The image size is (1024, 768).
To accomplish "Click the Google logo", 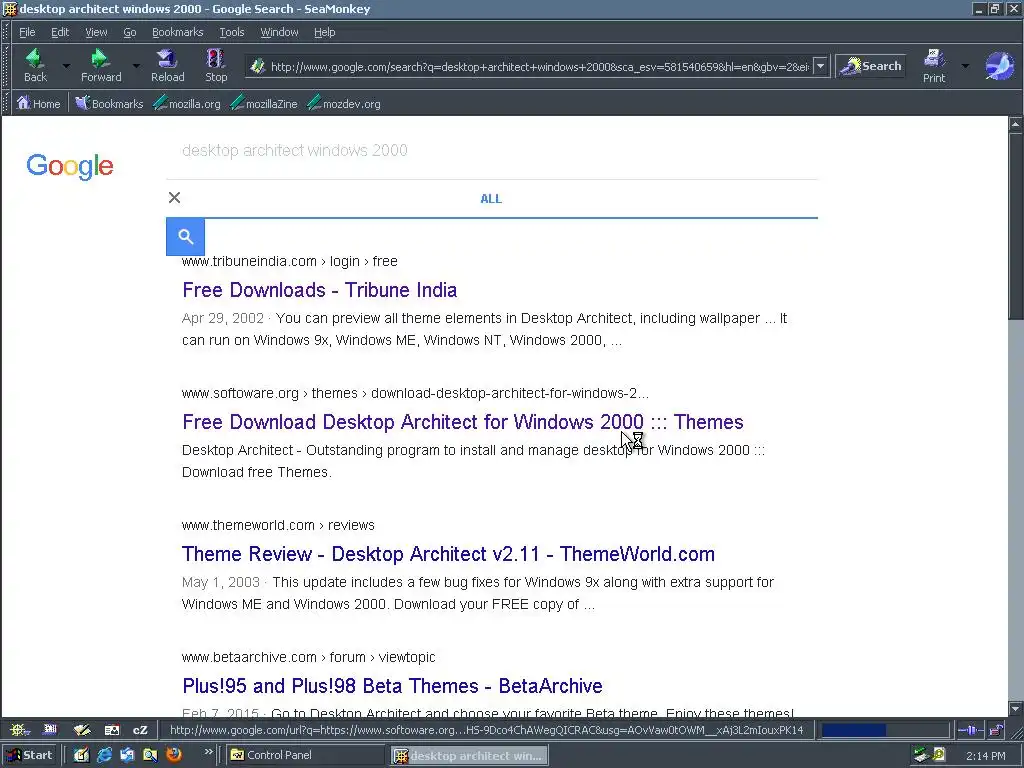I will pos(70,167).
